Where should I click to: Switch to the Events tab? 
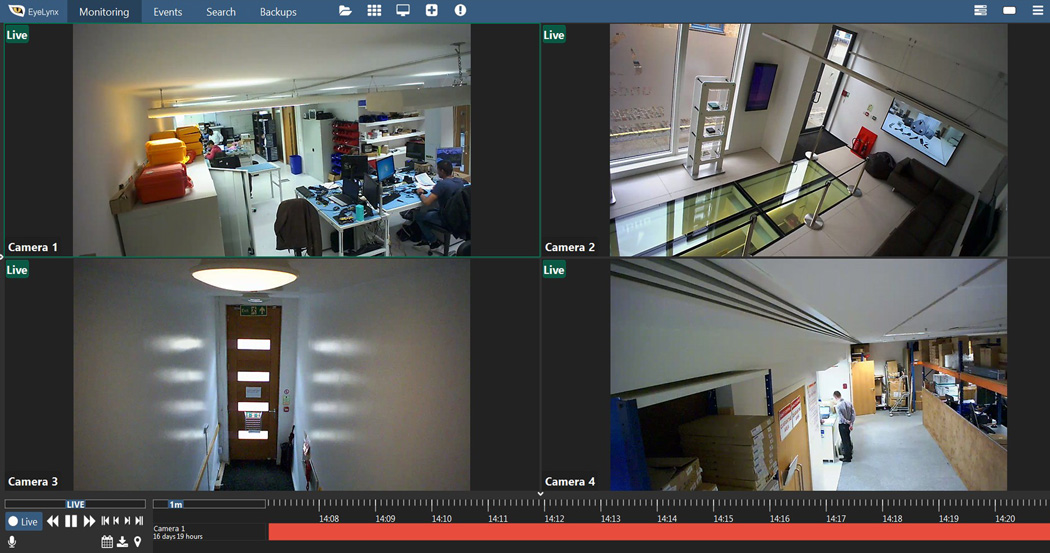(167, 12)
